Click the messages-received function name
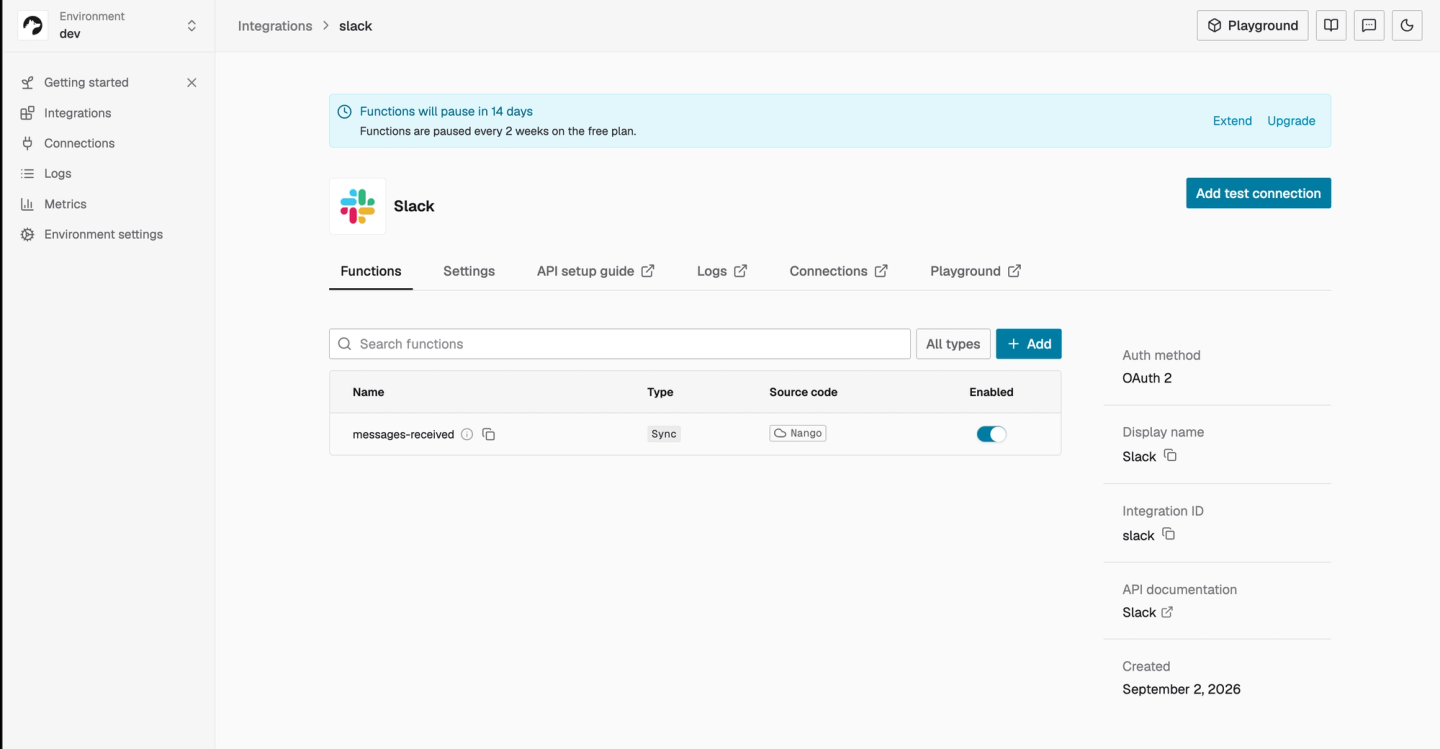The width and height of the screenshot is (1440, 749). pos(403,434)
